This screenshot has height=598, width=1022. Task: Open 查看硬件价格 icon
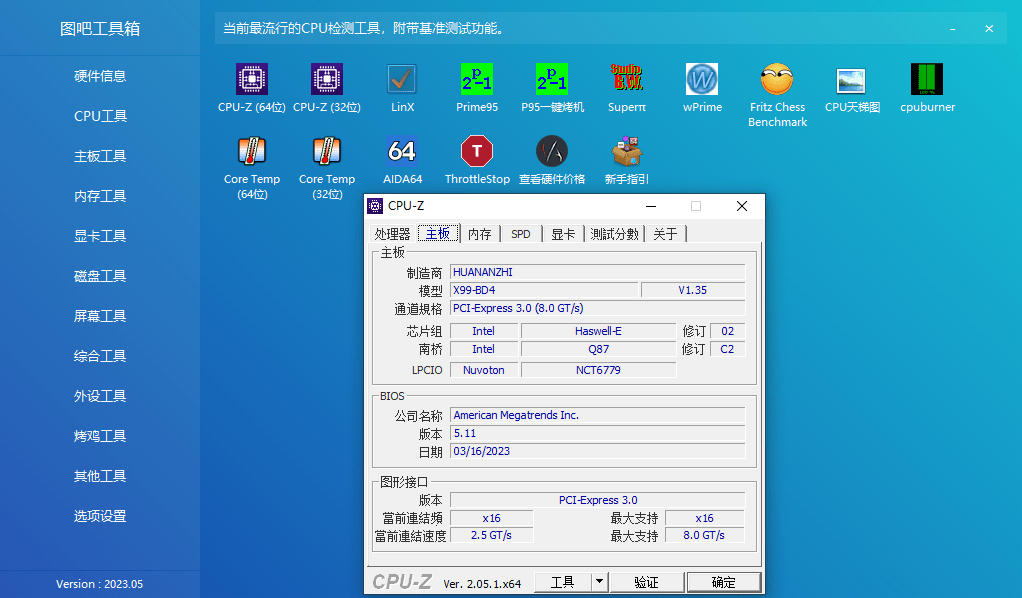[552, 151]
